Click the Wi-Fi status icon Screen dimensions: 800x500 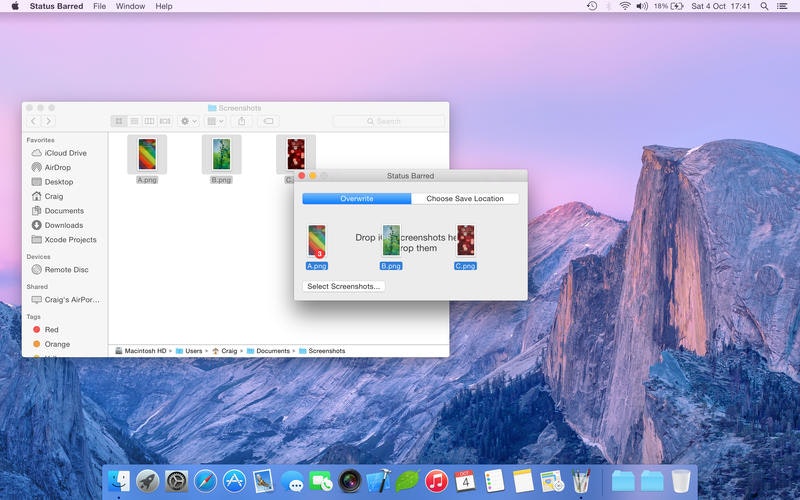click(624, 6)
